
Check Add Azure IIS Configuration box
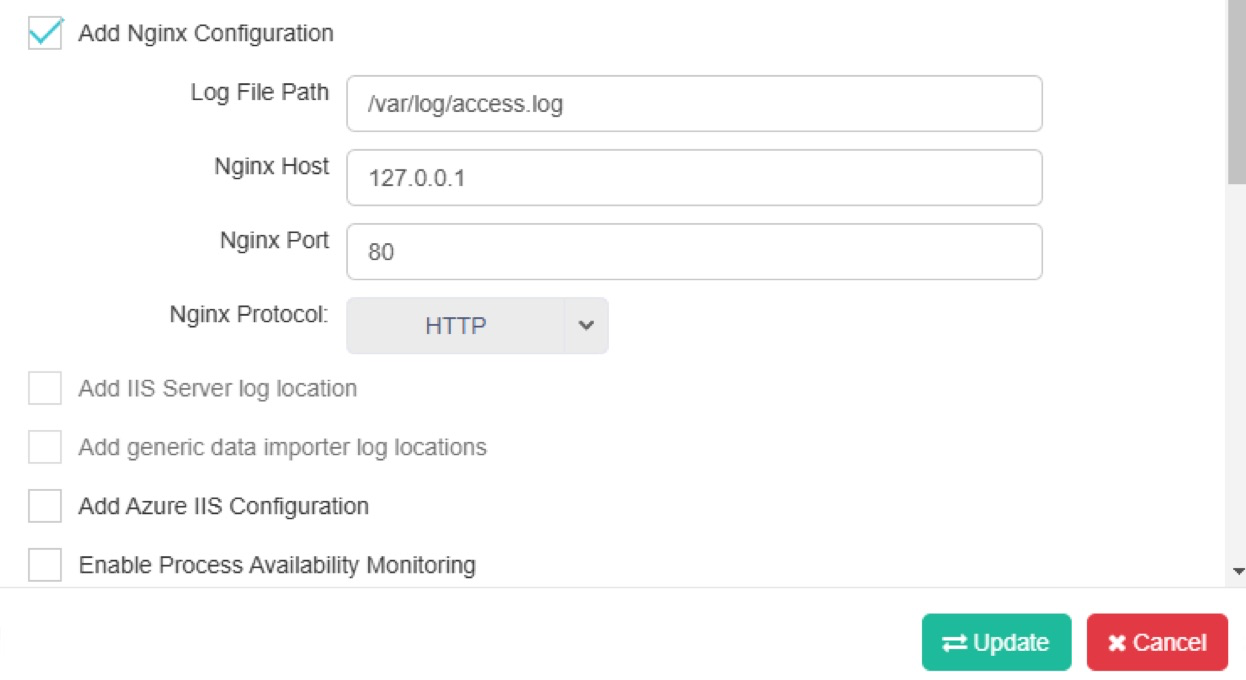[x=45, y=506]
